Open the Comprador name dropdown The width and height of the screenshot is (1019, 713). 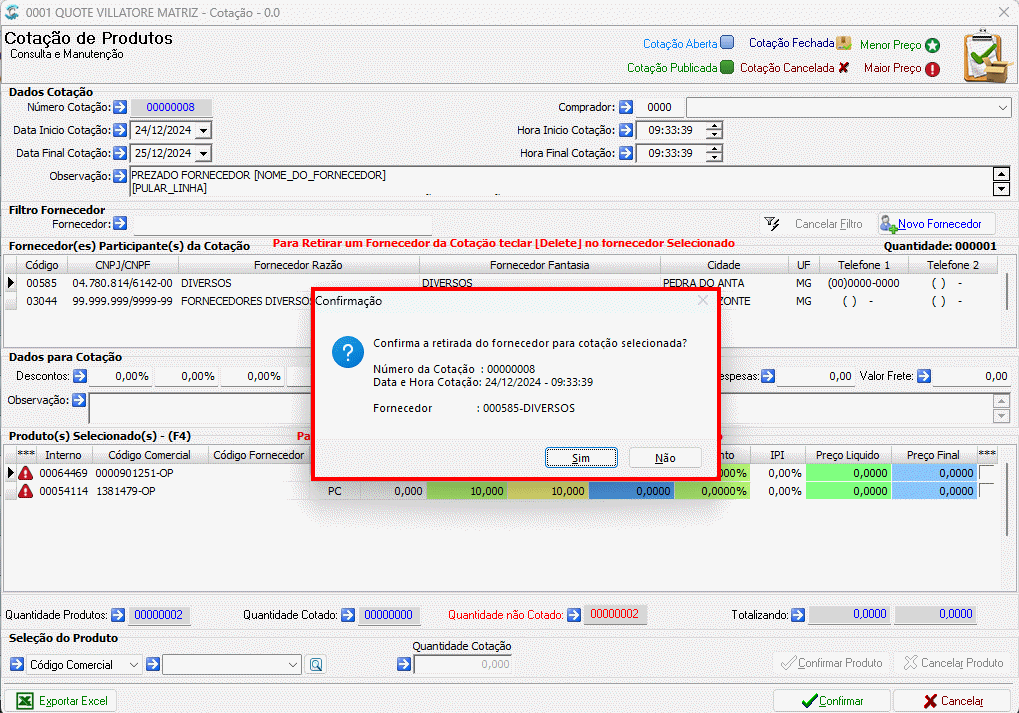click(x=1003, y=107)
